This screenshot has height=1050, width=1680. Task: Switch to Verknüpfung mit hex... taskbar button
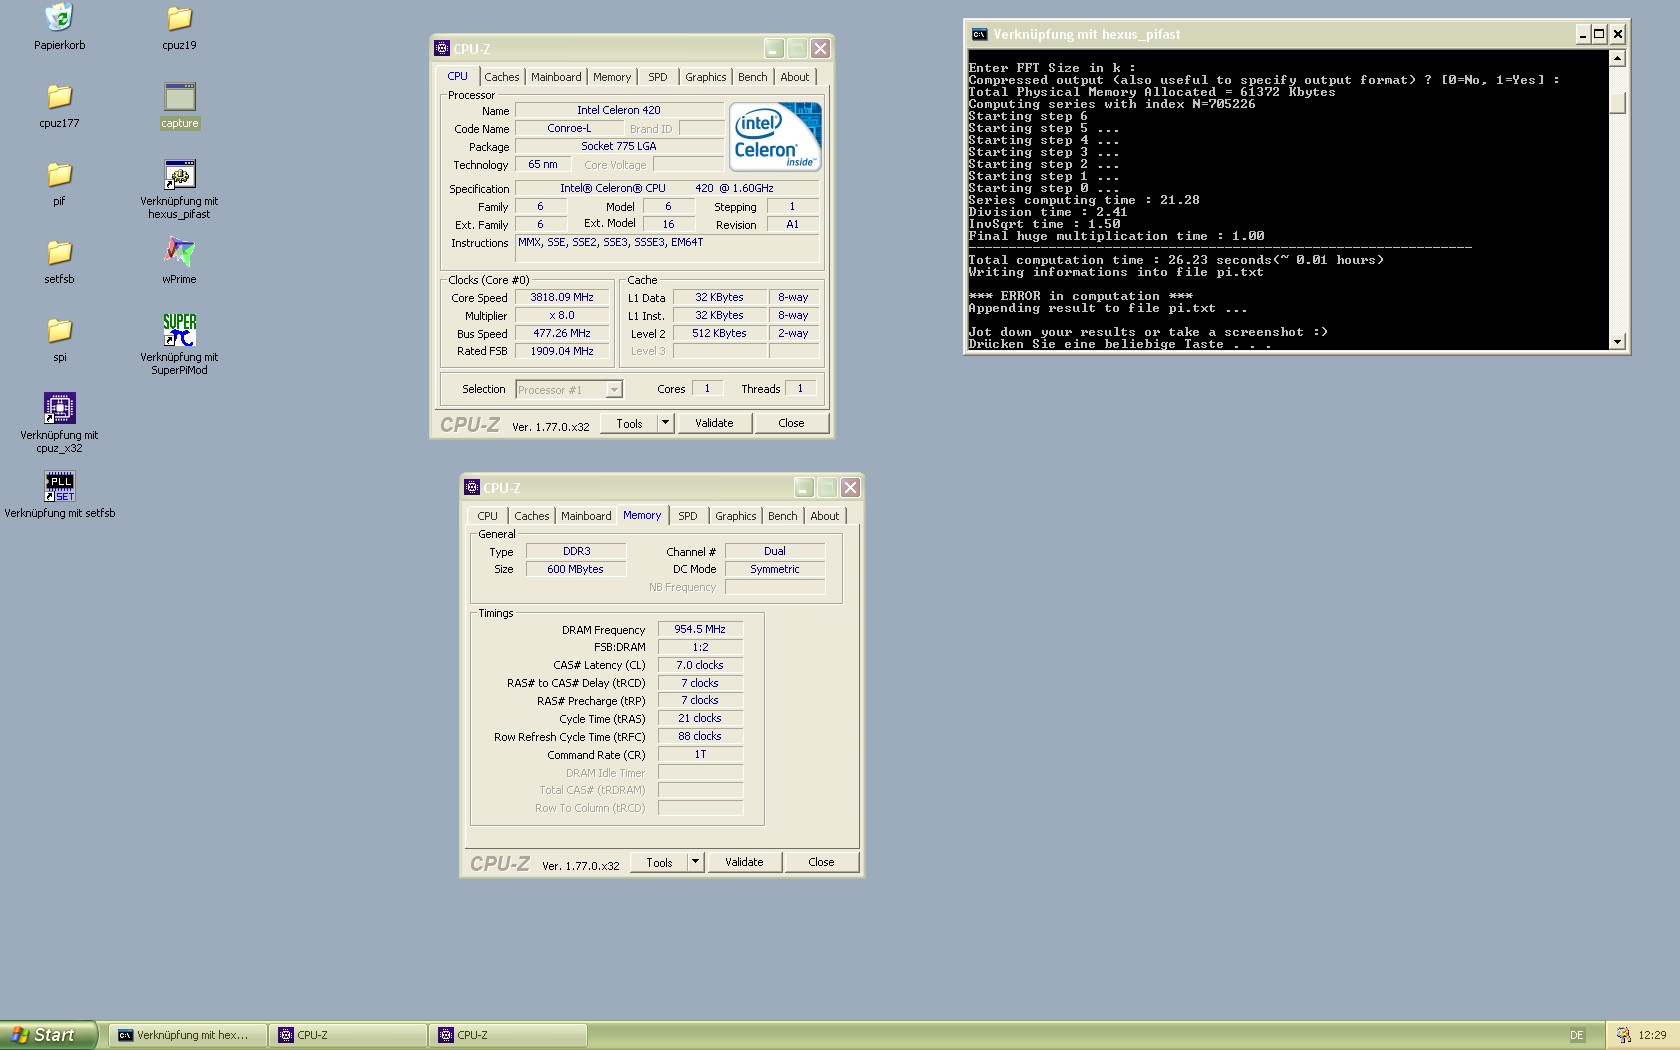tap(188, 1035)
